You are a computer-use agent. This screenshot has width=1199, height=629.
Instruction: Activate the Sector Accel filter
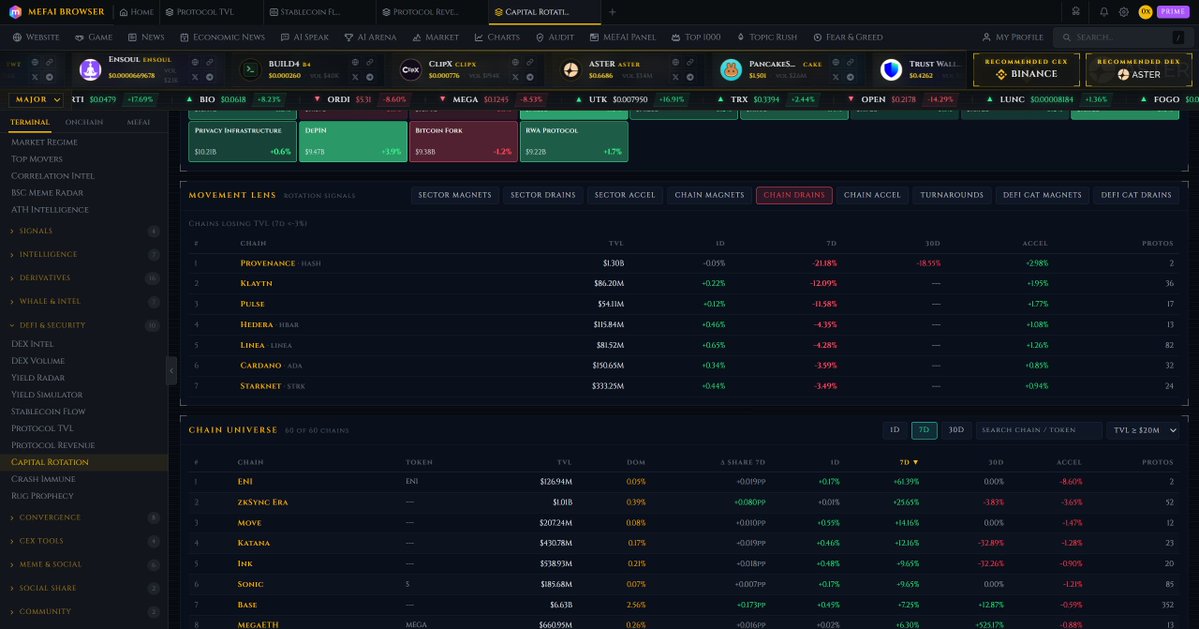point(625,195)
